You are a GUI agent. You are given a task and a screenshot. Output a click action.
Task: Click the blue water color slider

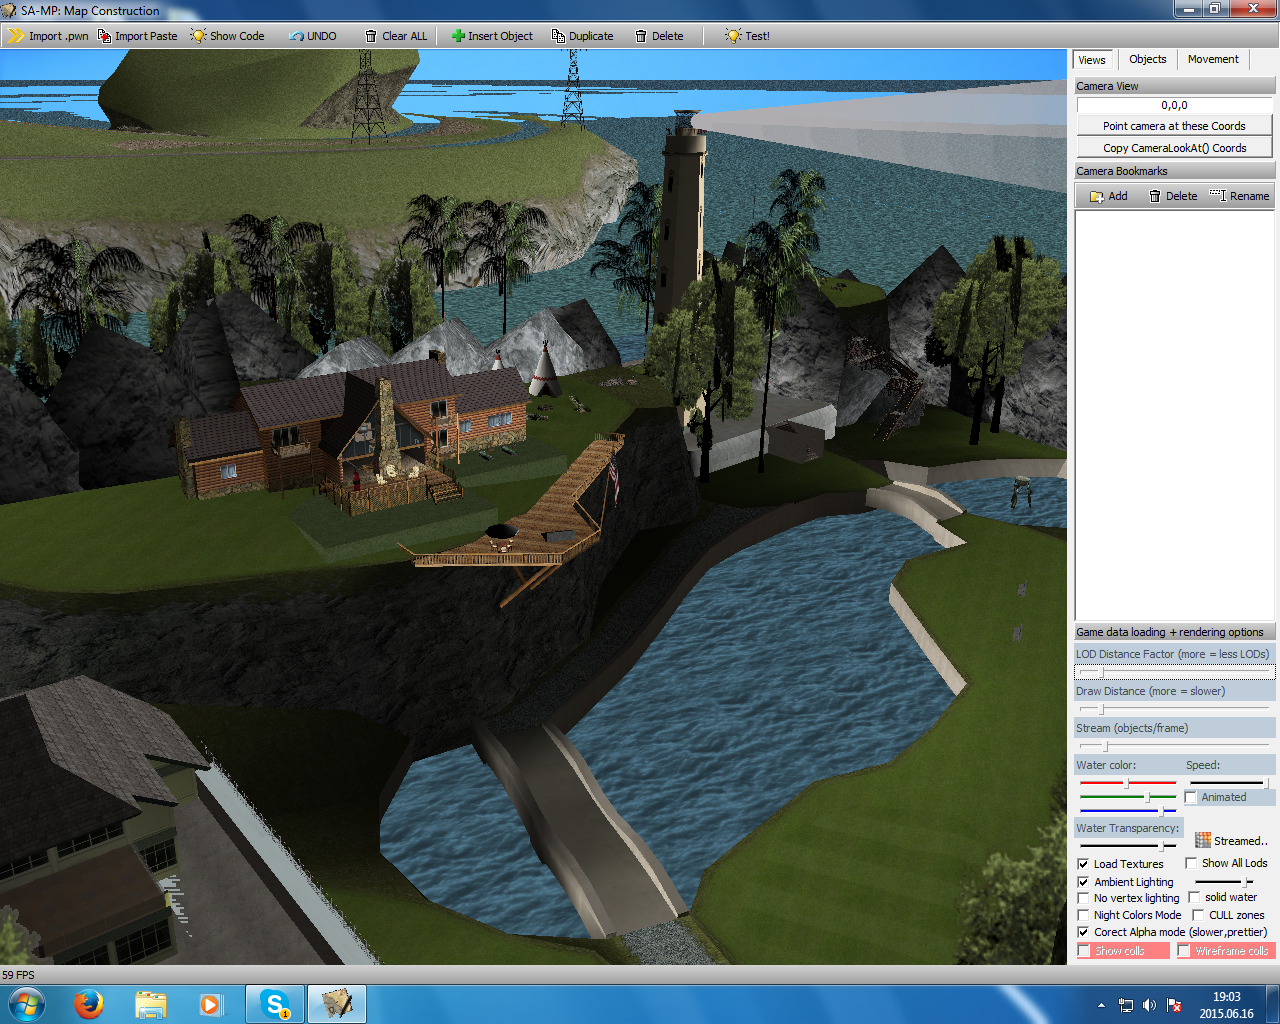tap(1128, 811)
